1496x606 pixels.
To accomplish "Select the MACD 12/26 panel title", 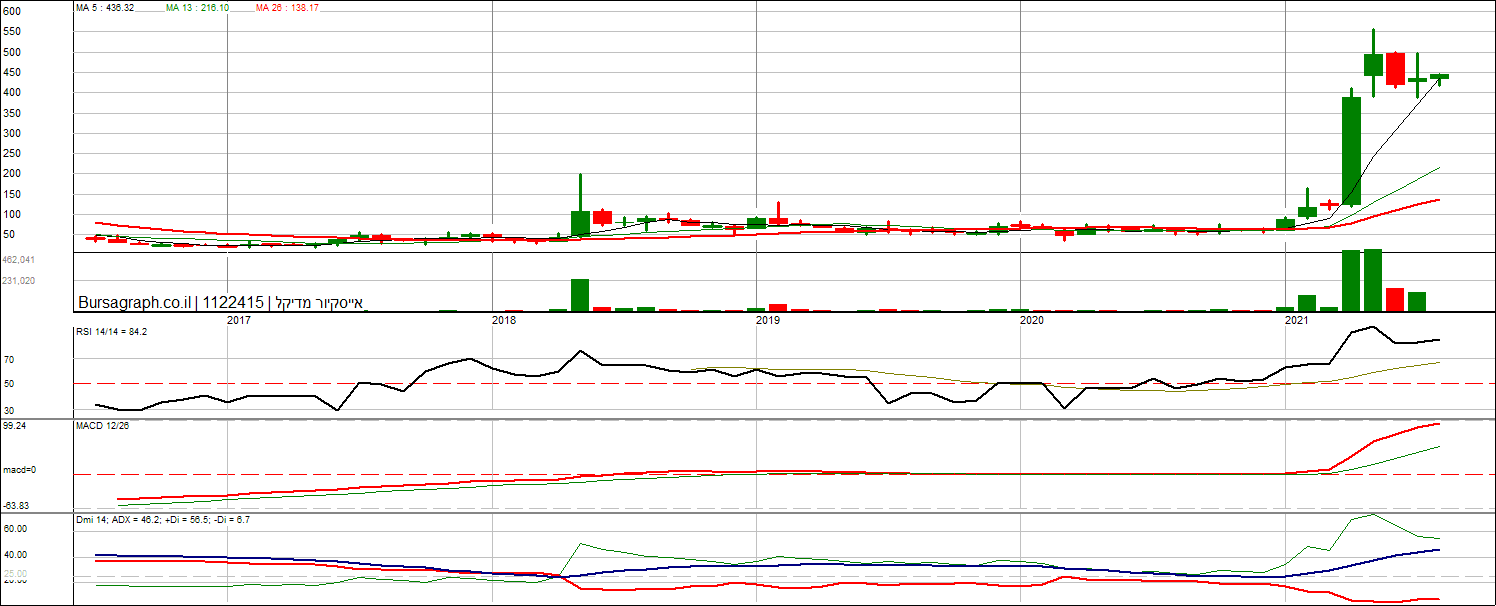I will [x=103, y=426].
